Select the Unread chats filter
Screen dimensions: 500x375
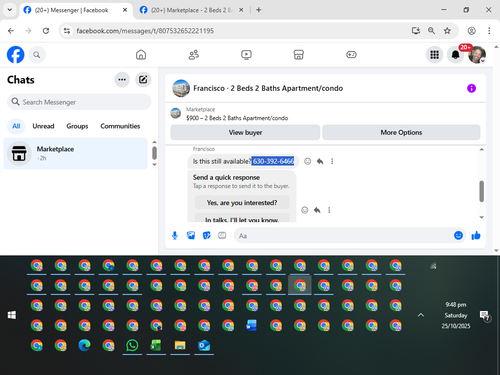(x=43, y=126)
